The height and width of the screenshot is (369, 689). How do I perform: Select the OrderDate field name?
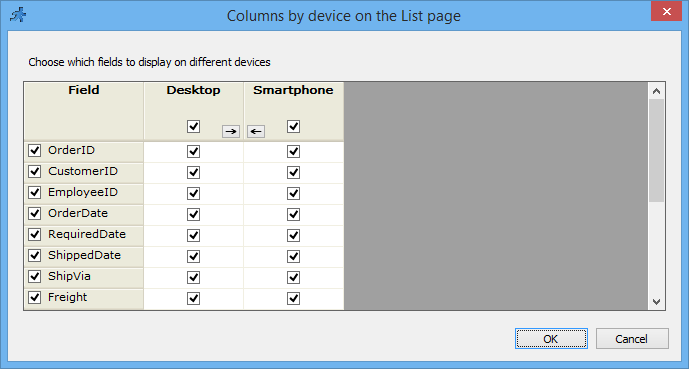coord(78,213)
